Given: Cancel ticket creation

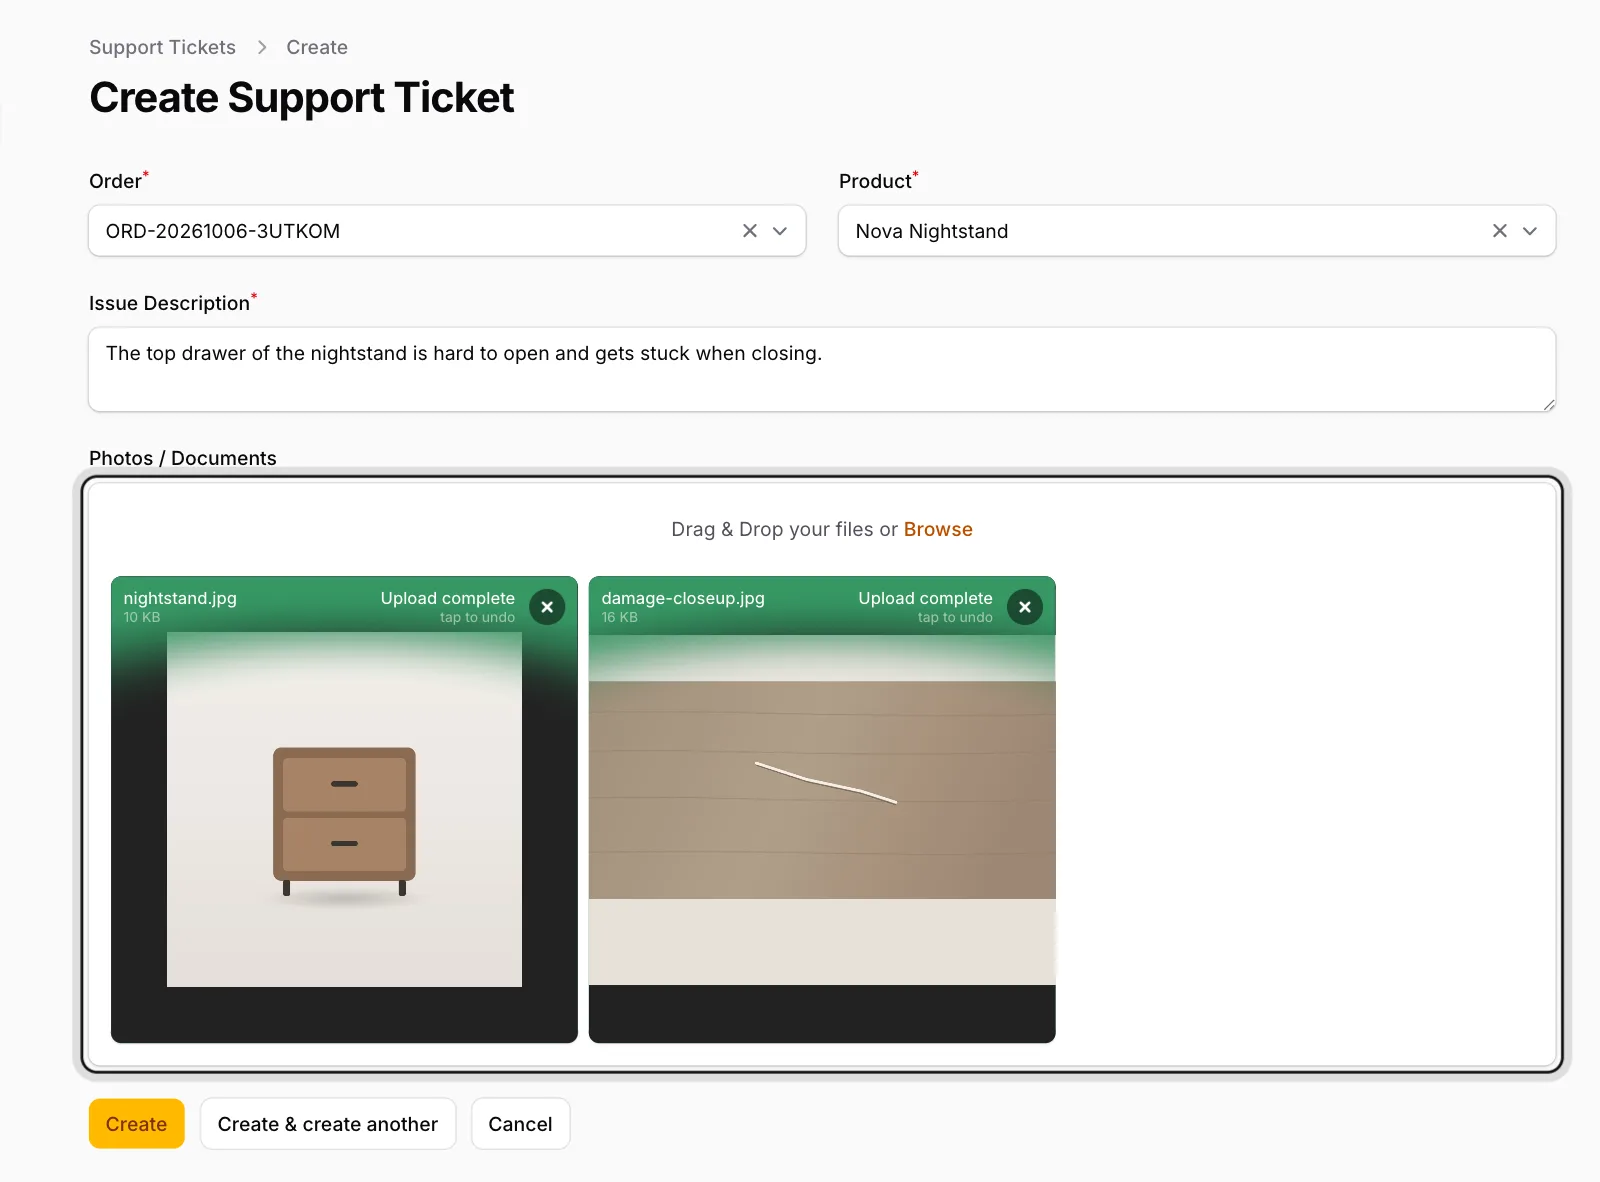Looking at the screenshot, I should pos(520,1124).
